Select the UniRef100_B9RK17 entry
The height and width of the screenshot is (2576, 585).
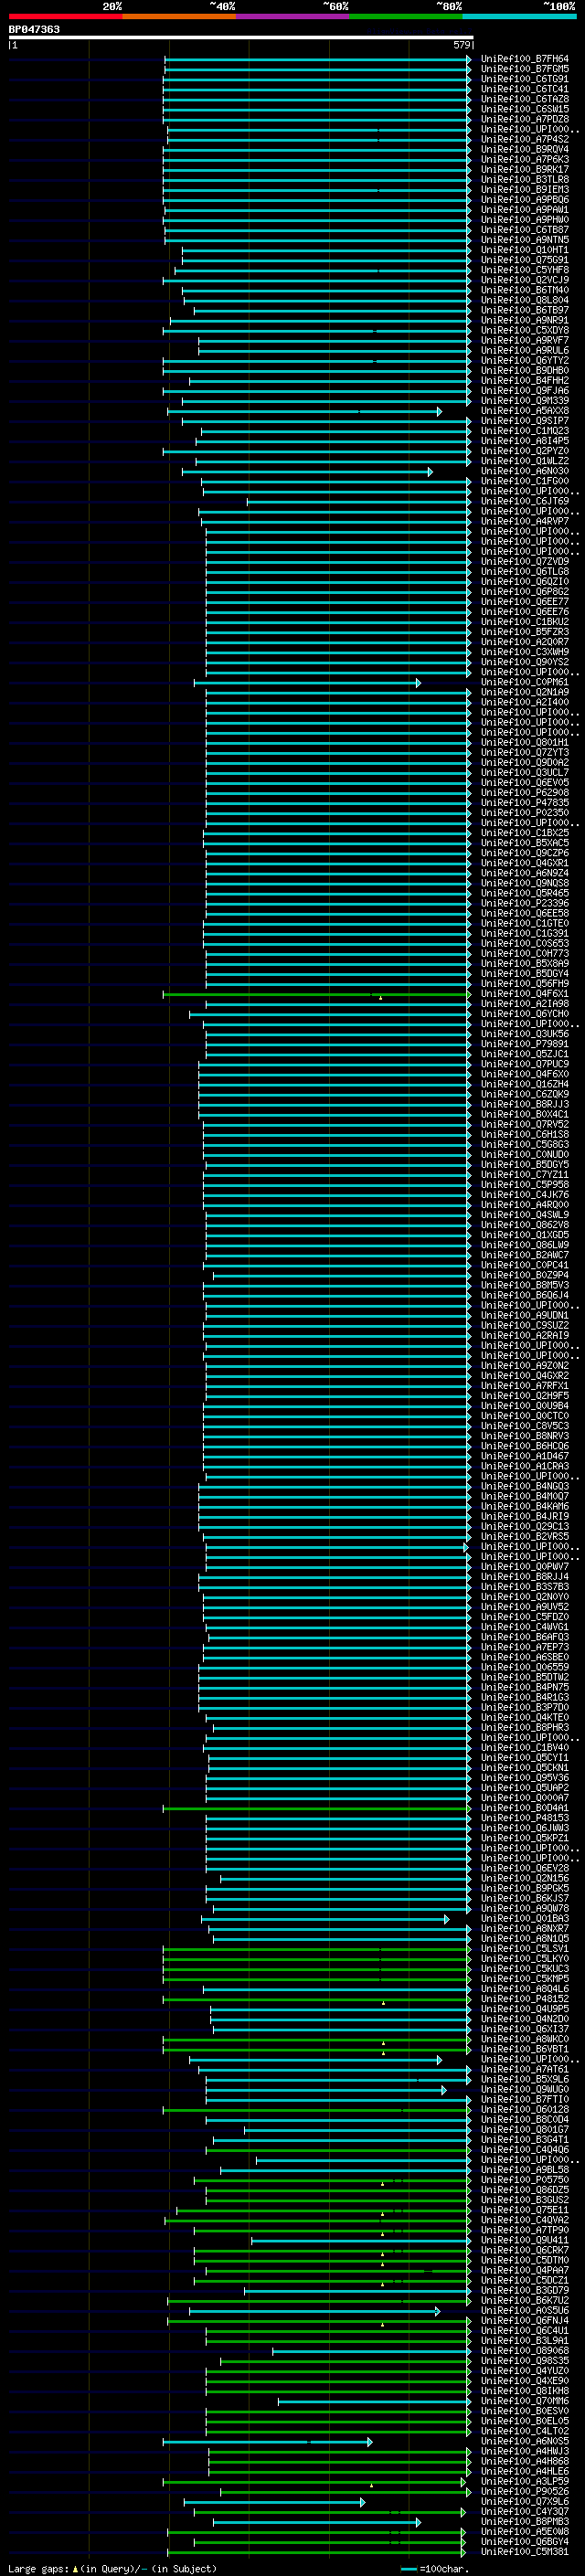525,169
